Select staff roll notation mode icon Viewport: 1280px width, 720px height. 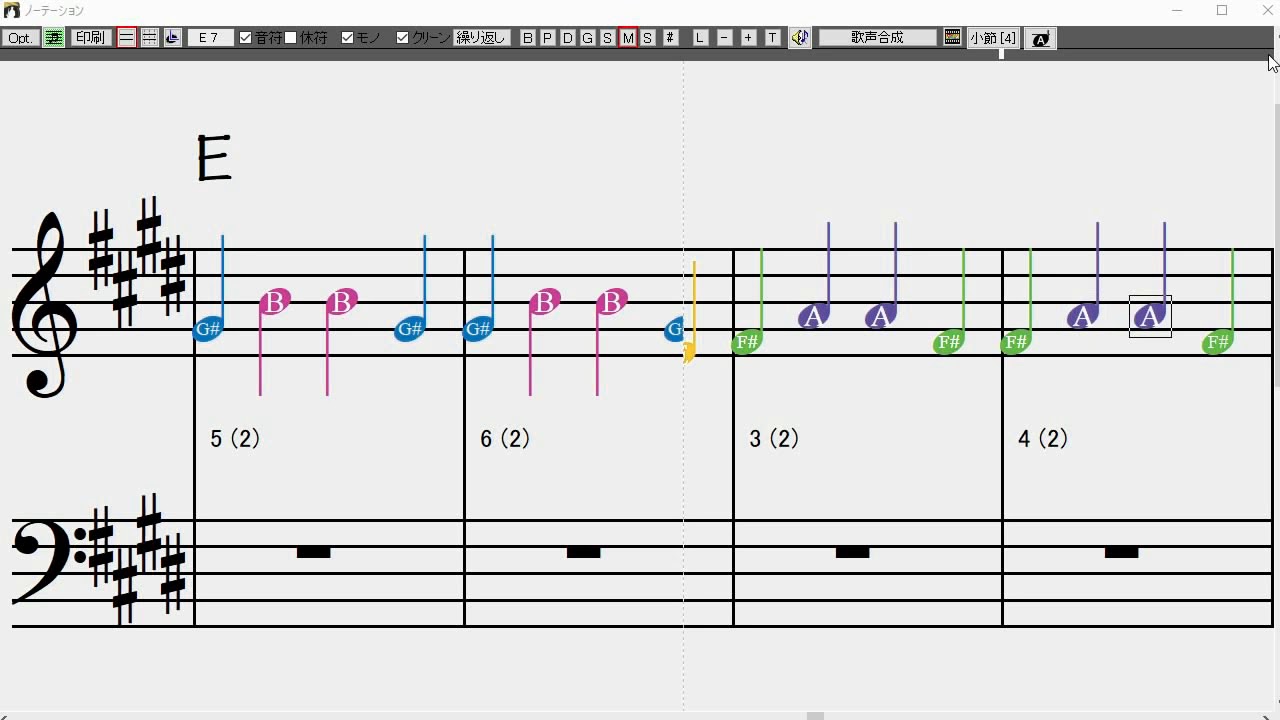tap(172, 38)
